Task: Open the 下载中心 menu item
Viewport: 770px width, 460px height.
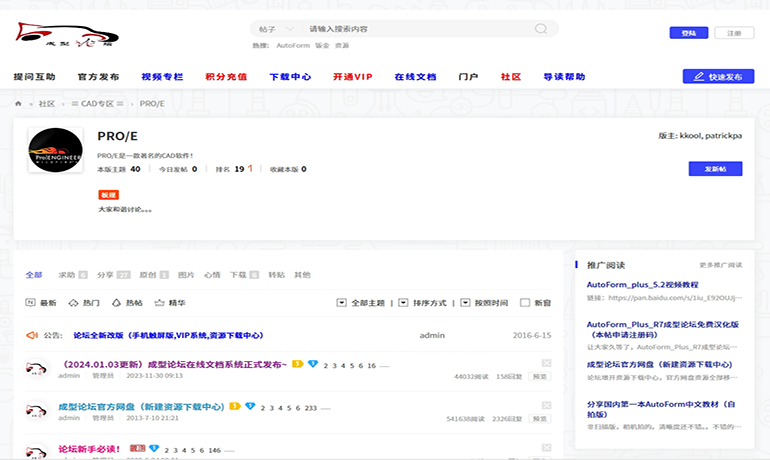Action: click(290, 76)
